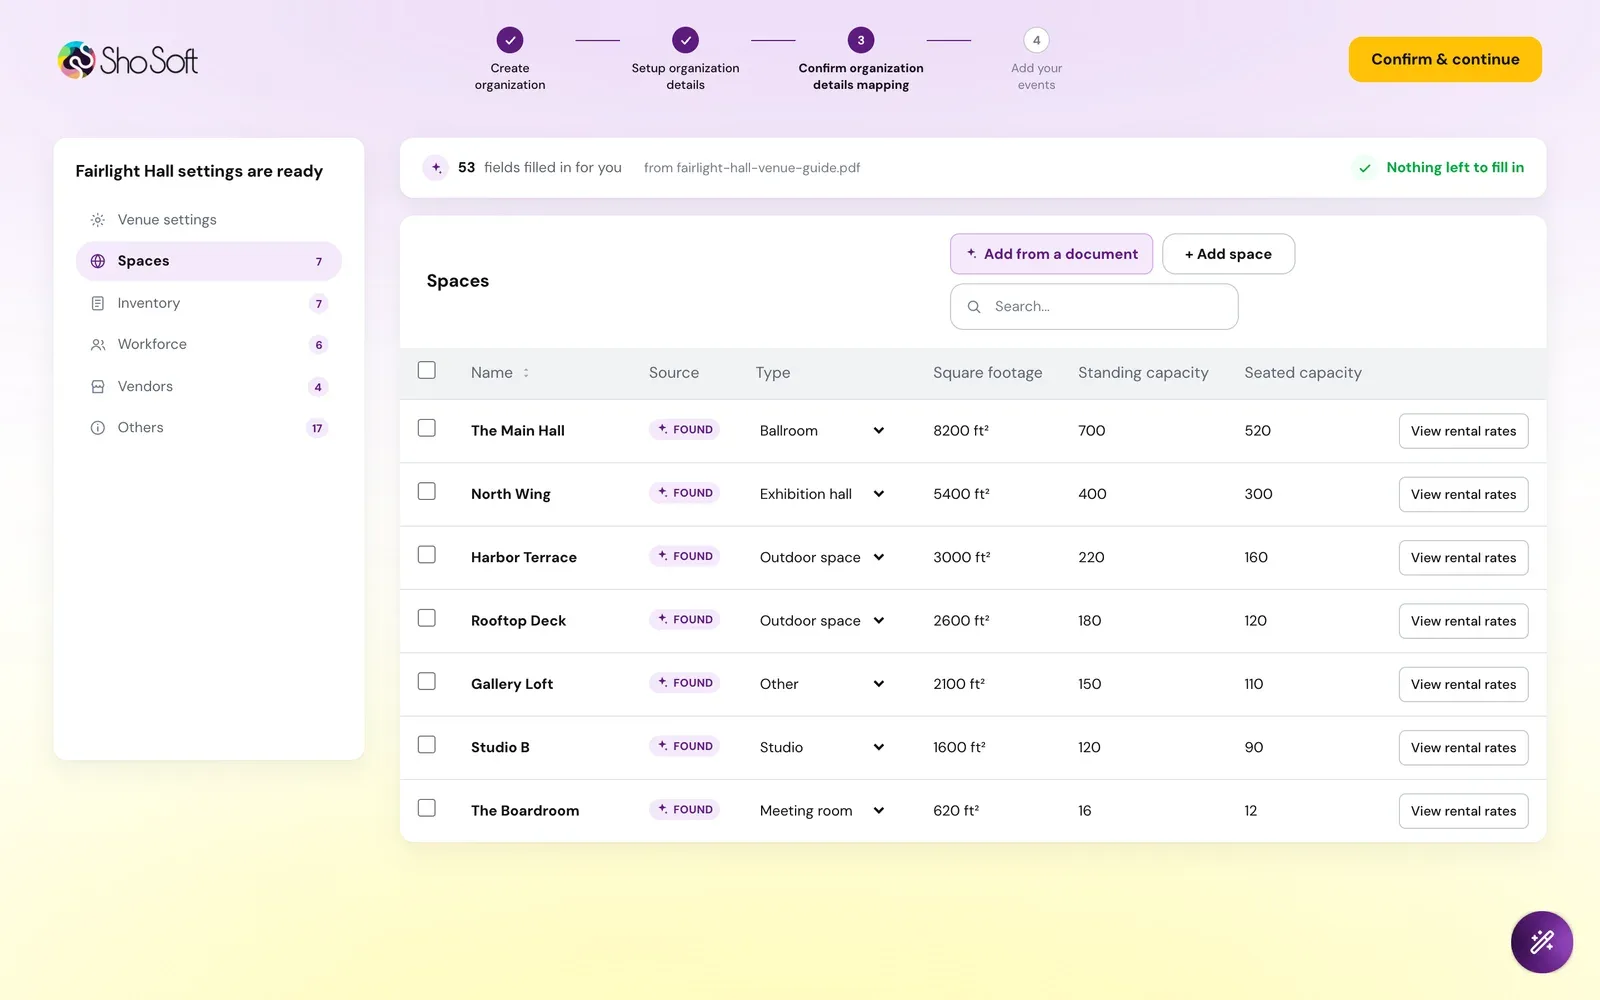Check the box for Gallery Loft
This screenshot has width=1600, height=1000.
pyautogui.click(x=427, y=681)
